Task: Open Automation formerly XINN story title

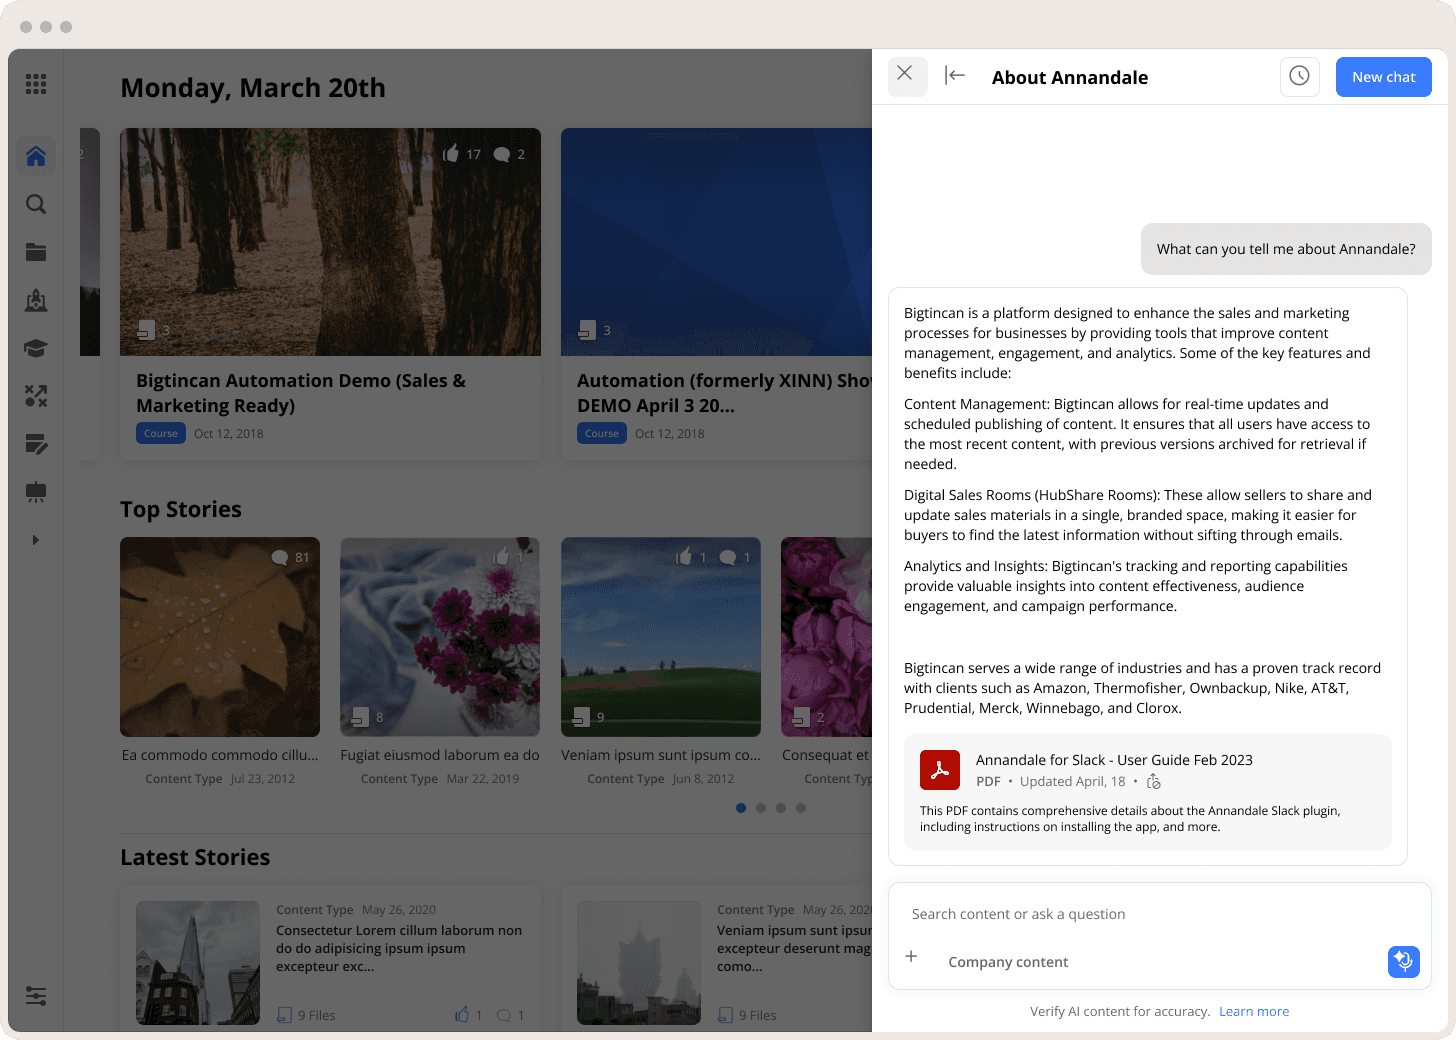Action: tap(724, 393)
